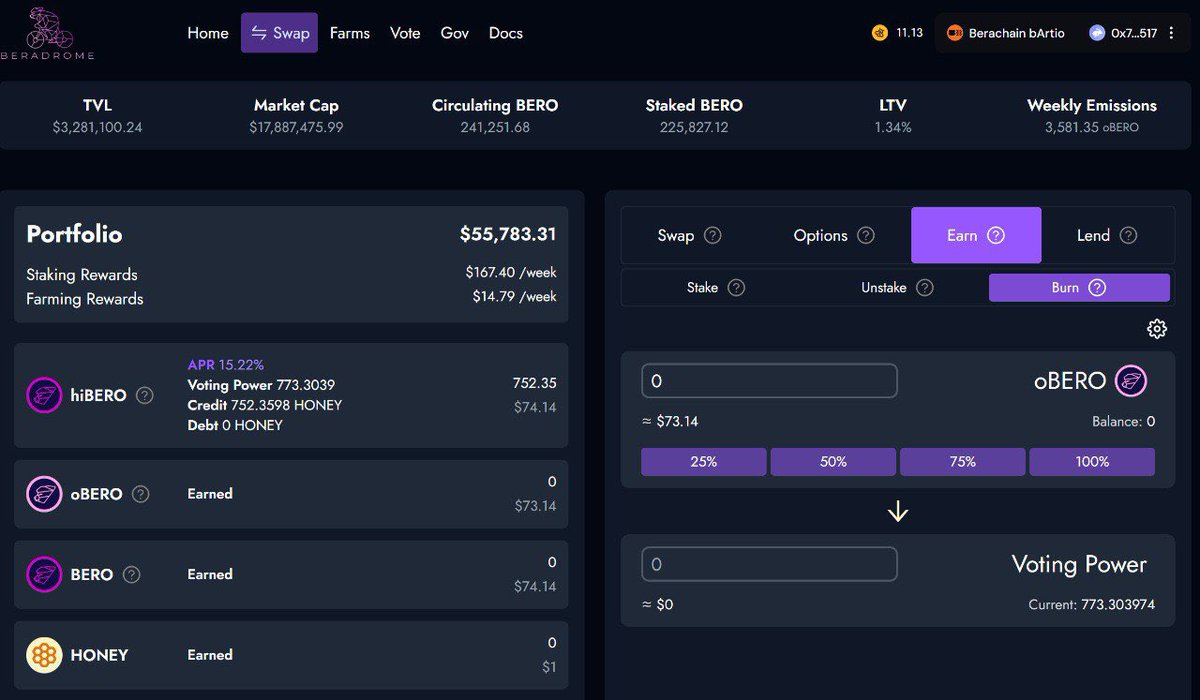Click the help icon beside hiBERO

pyautogui.click(x=145, y=395)
